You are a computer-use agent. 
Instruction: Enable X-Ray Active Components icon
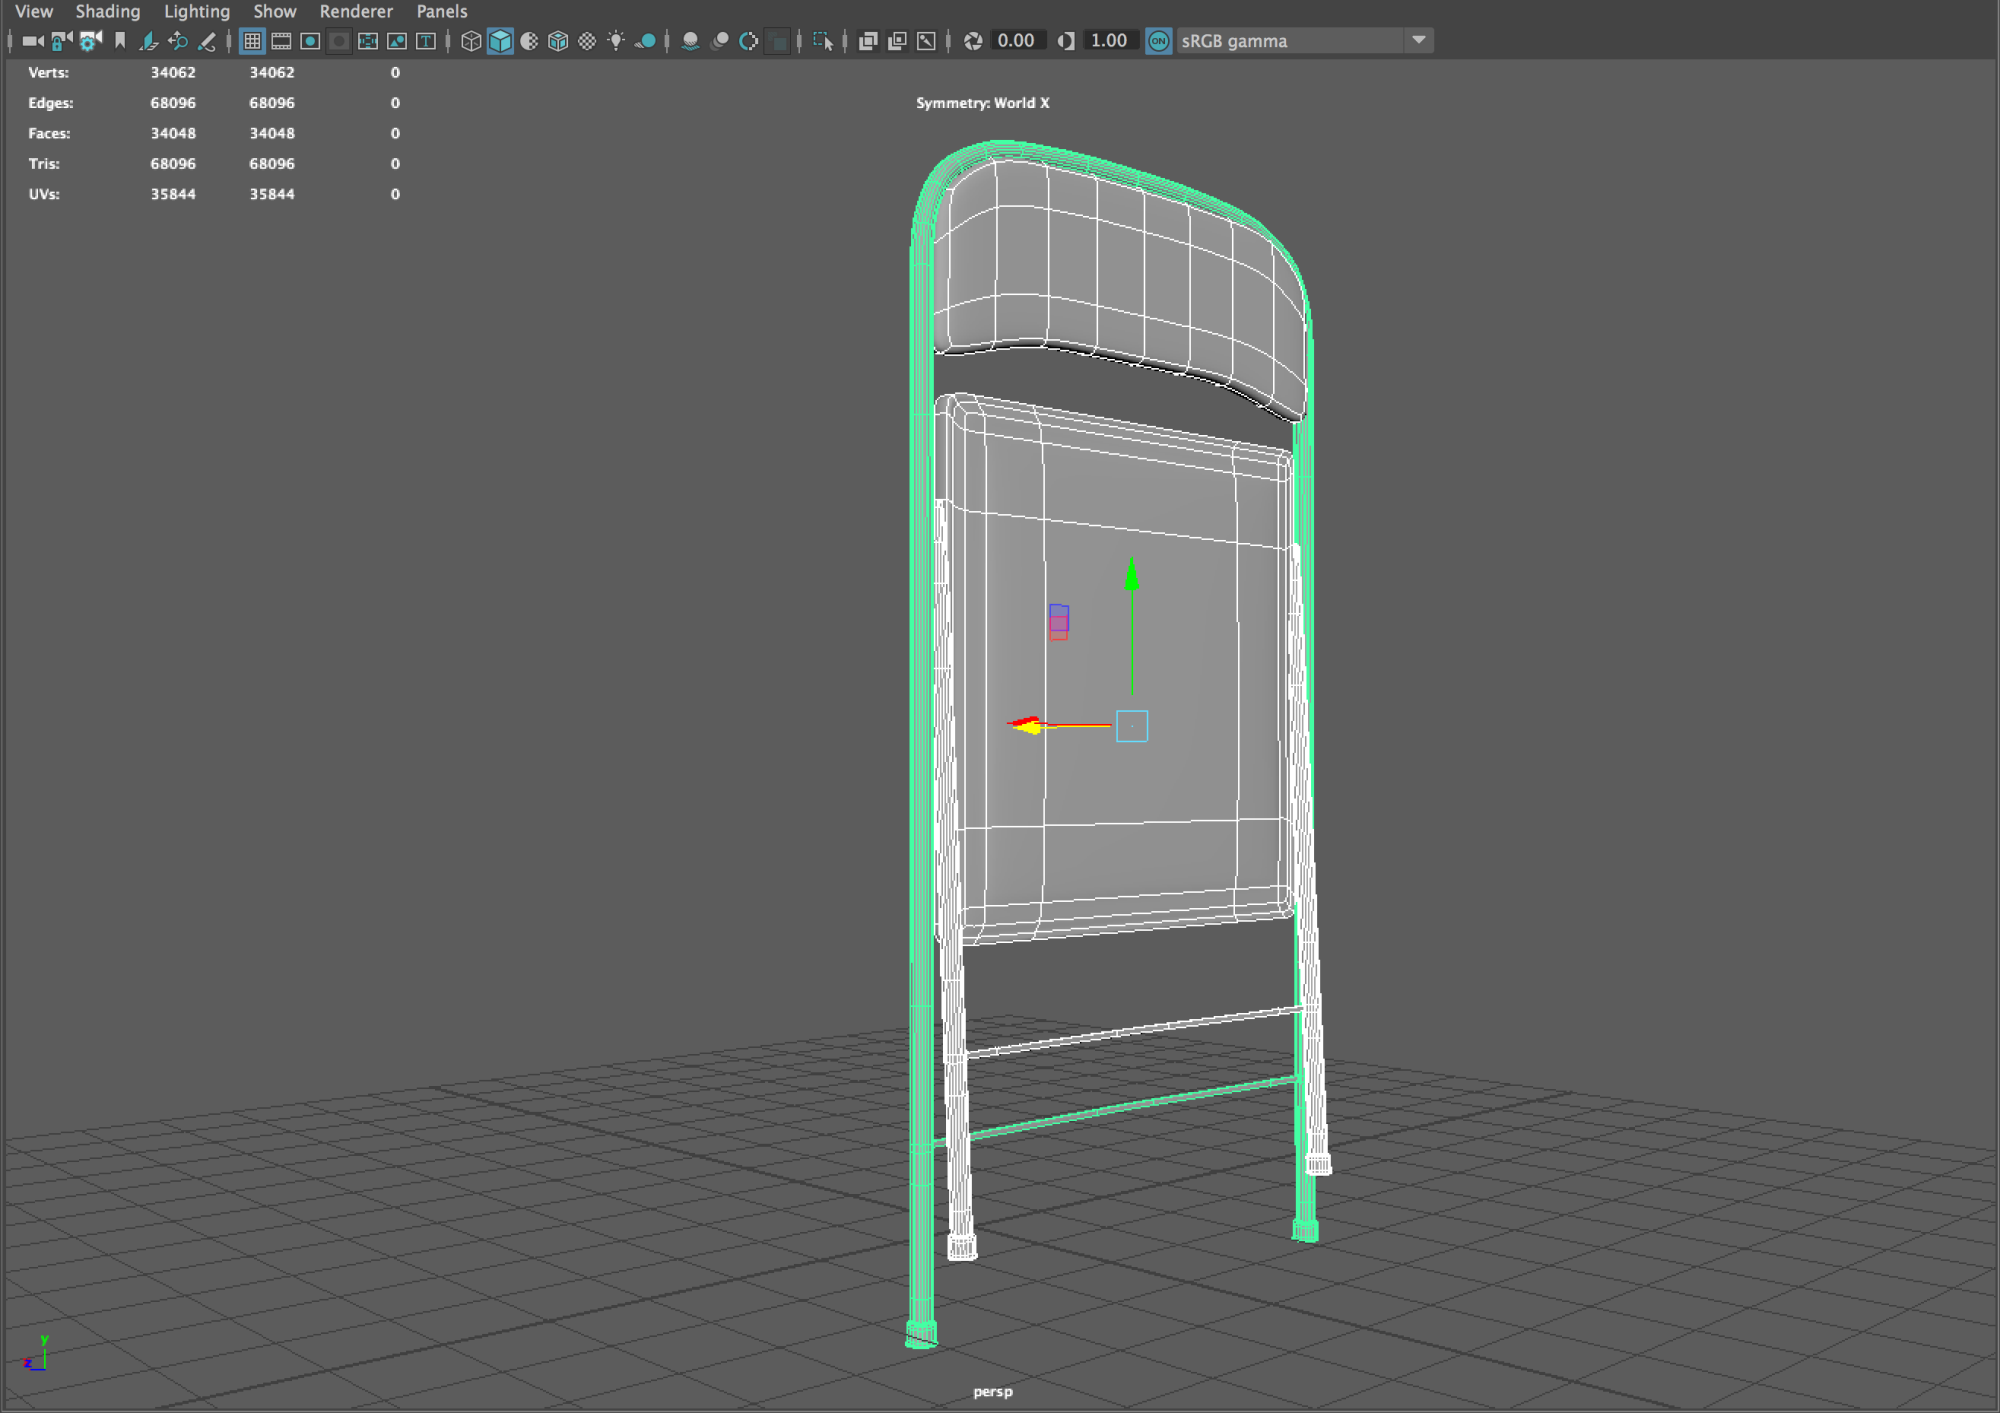click(x=897, y=41)
